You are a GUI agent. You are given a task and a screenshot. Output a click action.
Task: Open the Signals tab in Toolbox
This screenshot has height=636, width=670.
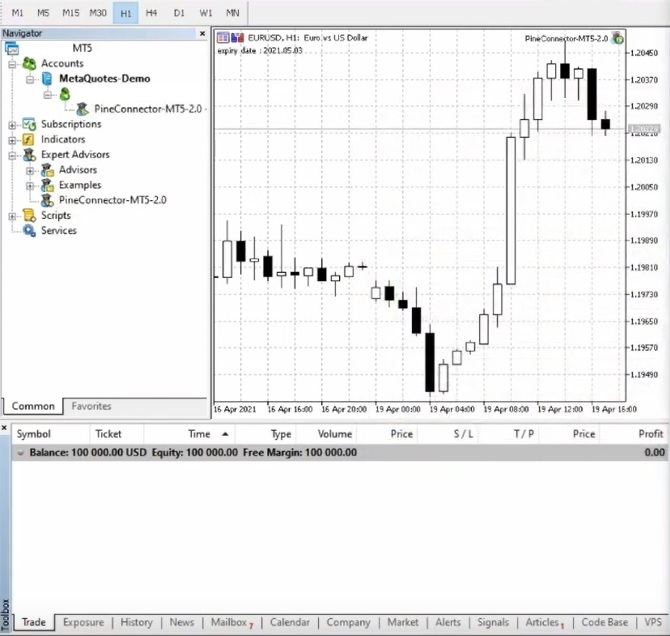pos(493,622)
